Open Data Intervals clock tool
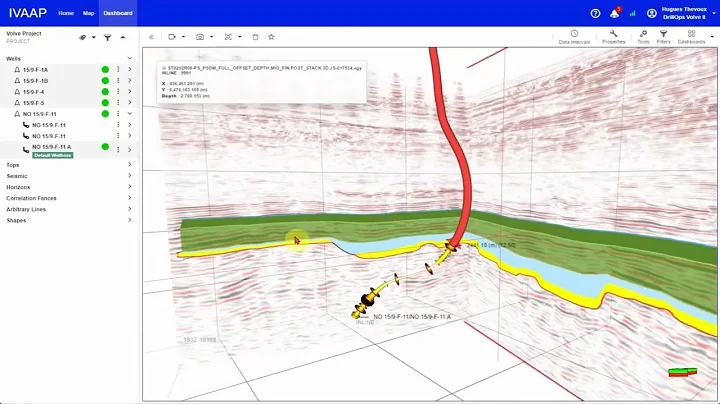Viewport: 720px width, 404px height. (574, 37)
